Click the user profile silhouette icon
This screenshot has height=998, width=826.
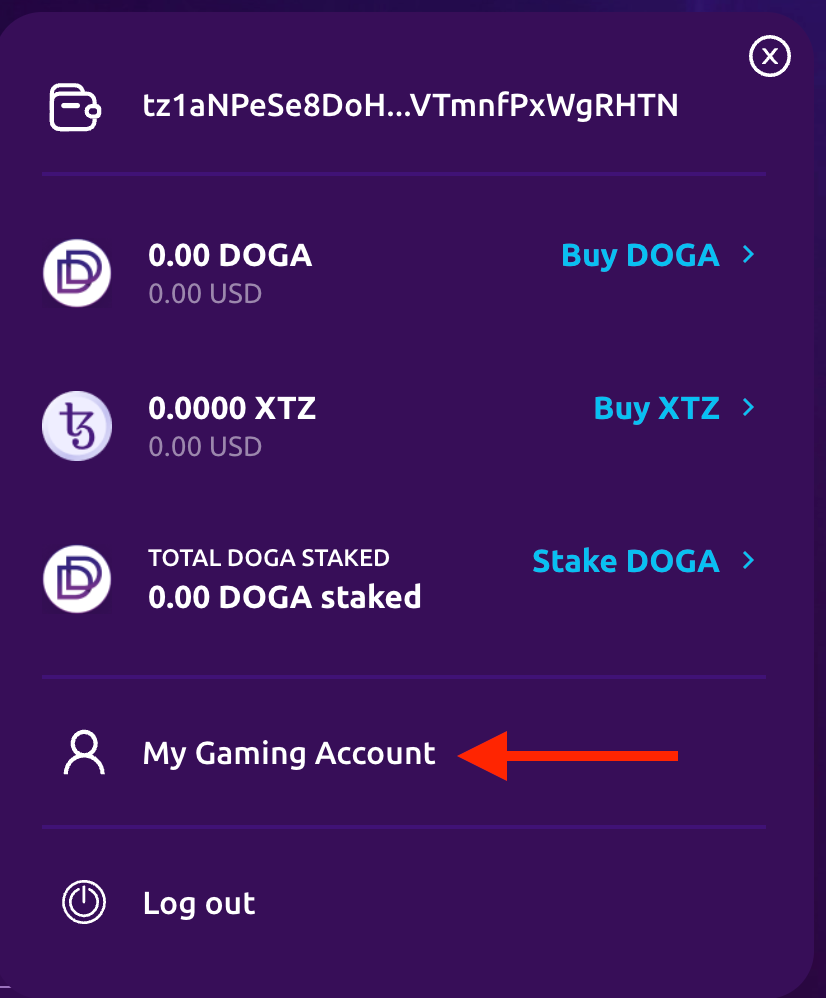pos(84,752)
